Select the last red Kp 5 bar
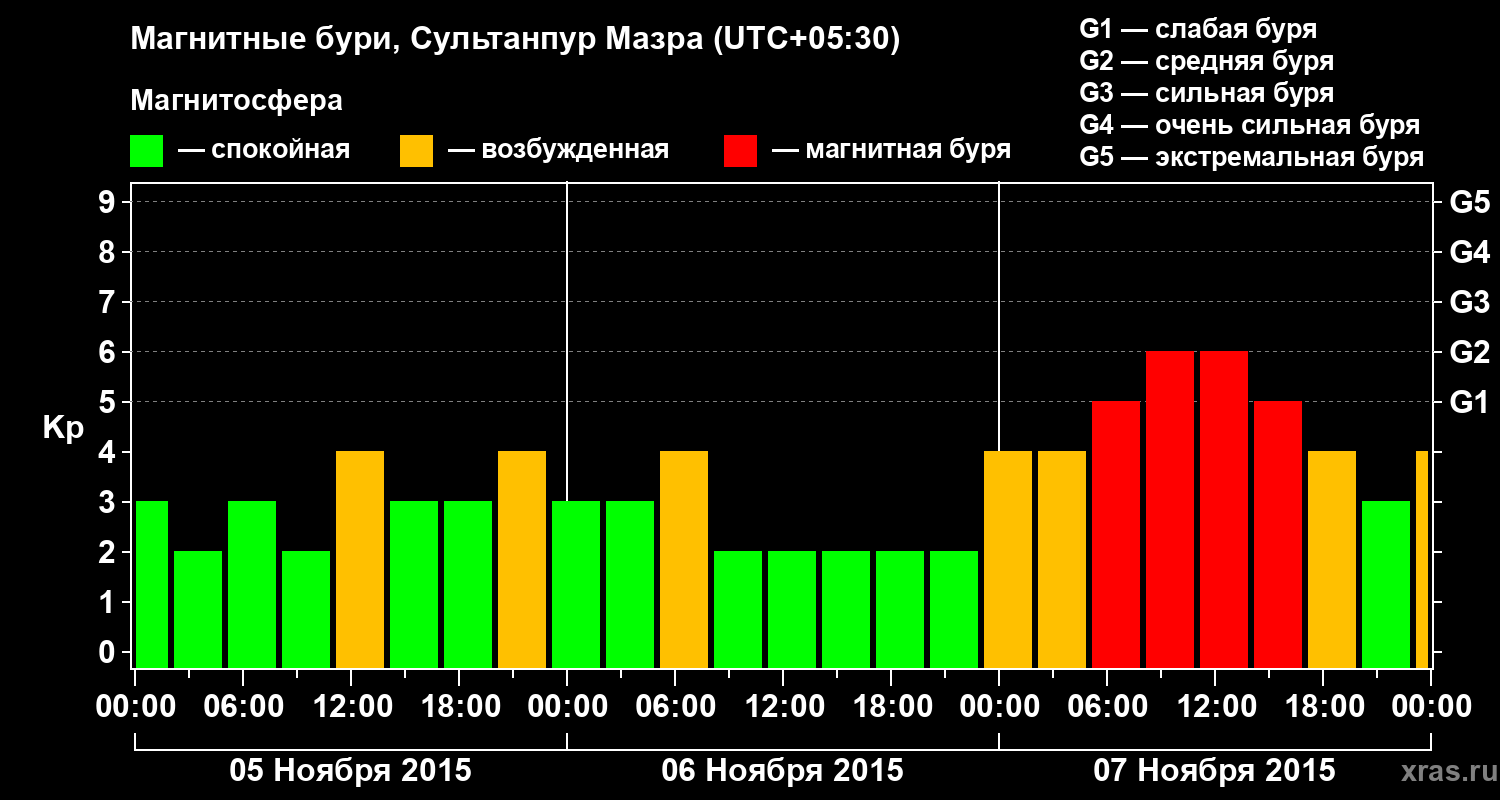This screenshot has width=1500, height=800. [1278, 535]
